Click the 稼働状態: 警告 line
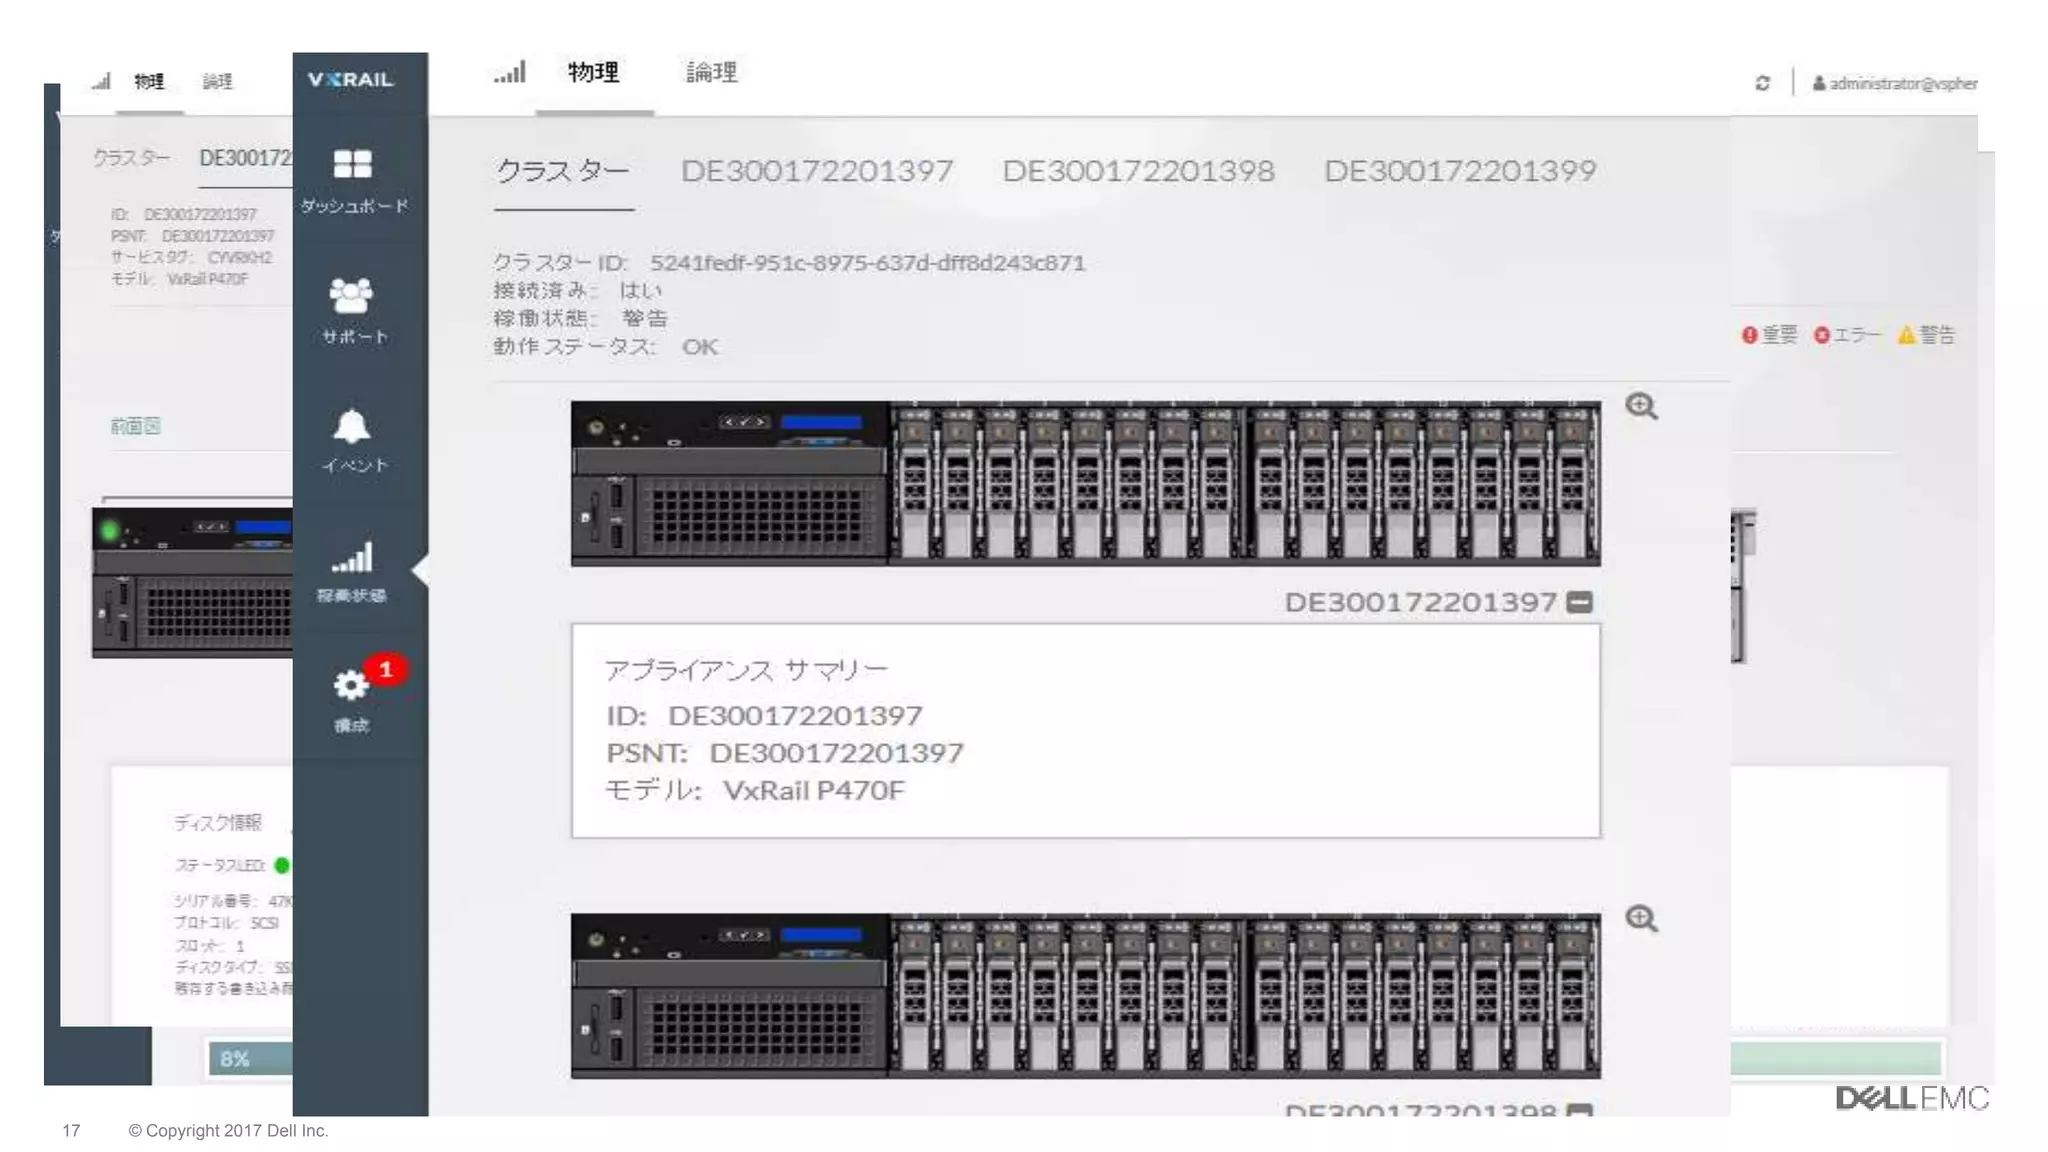 (x=580, y=319)
